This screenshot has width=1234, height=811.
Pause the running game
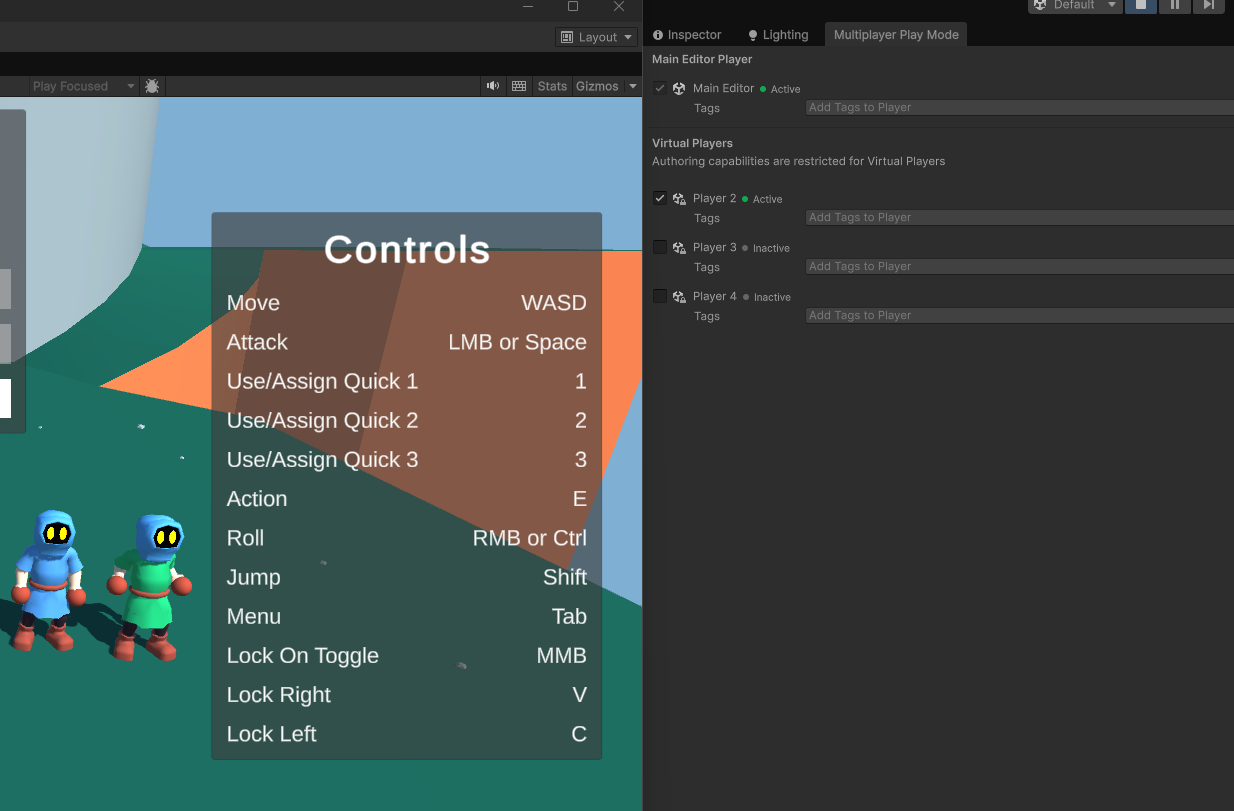coord(1175,5)
